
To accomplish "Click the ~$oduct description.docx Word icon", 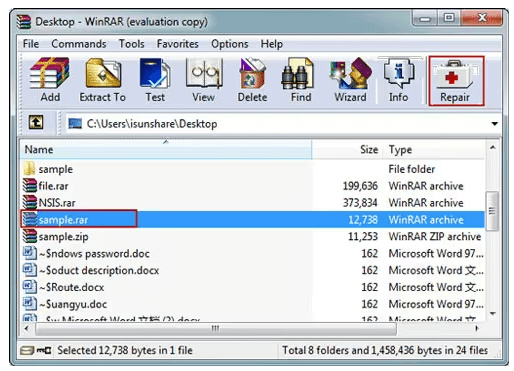I will point(29,270).
